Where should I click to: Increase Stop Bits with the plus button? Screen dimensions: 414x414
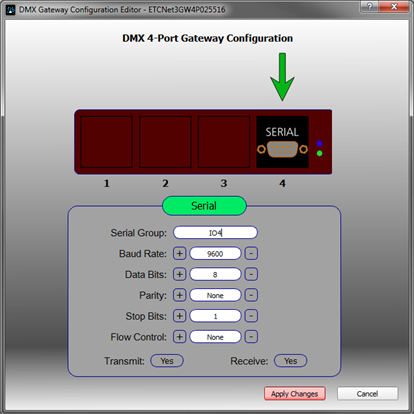179,316
